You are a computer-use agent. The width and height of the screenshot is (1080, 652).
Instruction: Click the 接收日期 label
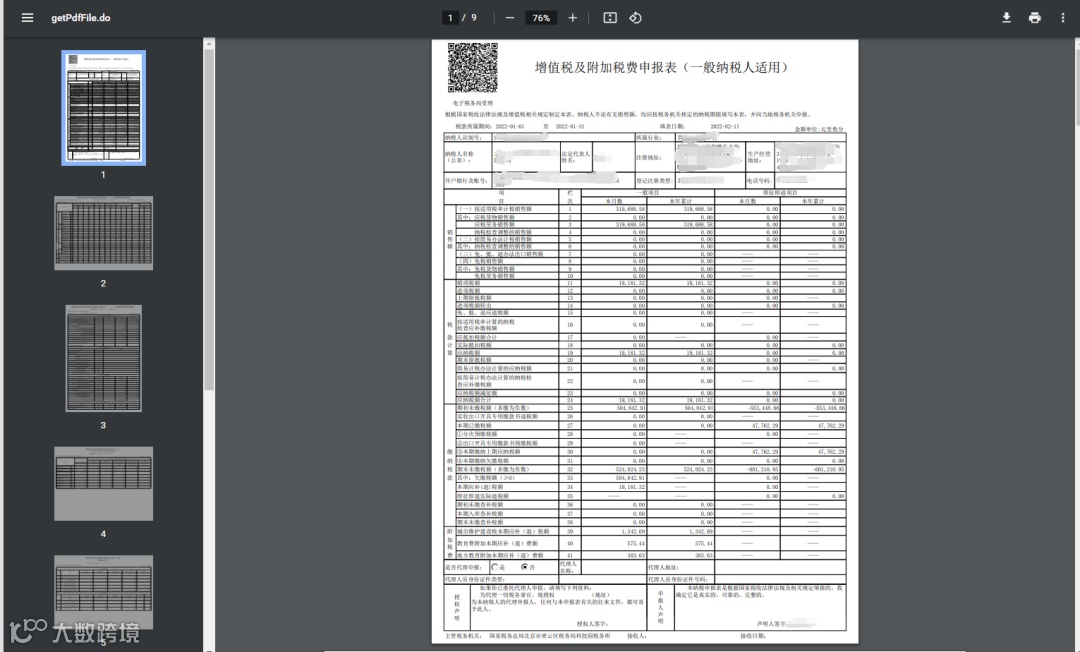[x=753, y=636]
